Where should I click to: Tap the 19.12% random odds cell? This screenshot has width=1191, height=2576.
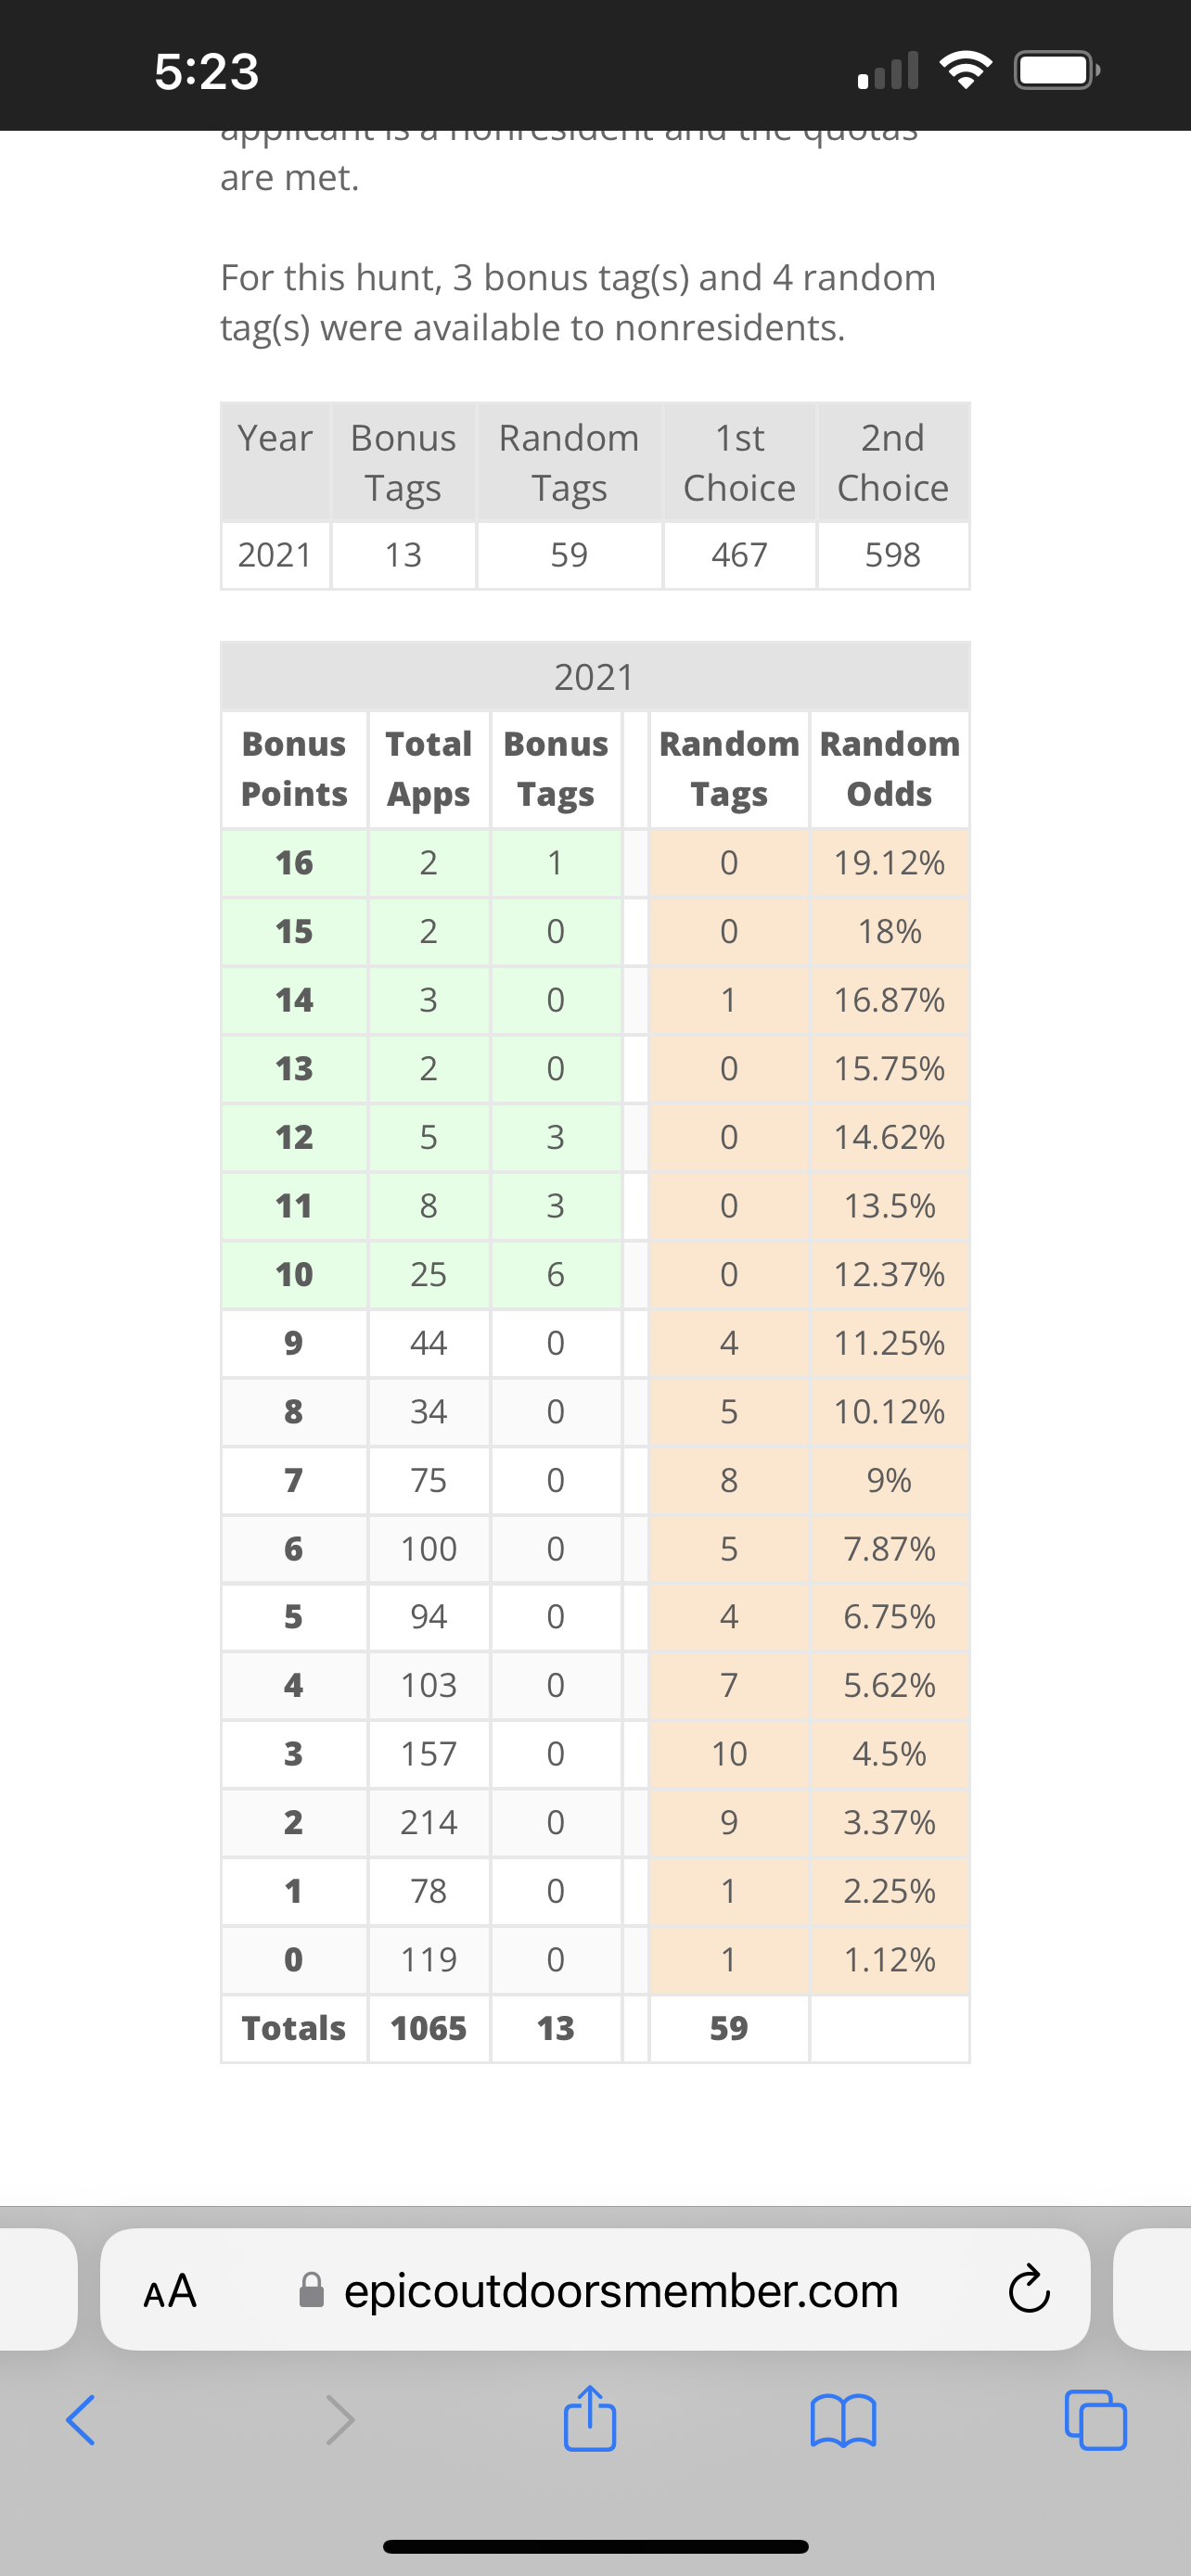(889, 863)
